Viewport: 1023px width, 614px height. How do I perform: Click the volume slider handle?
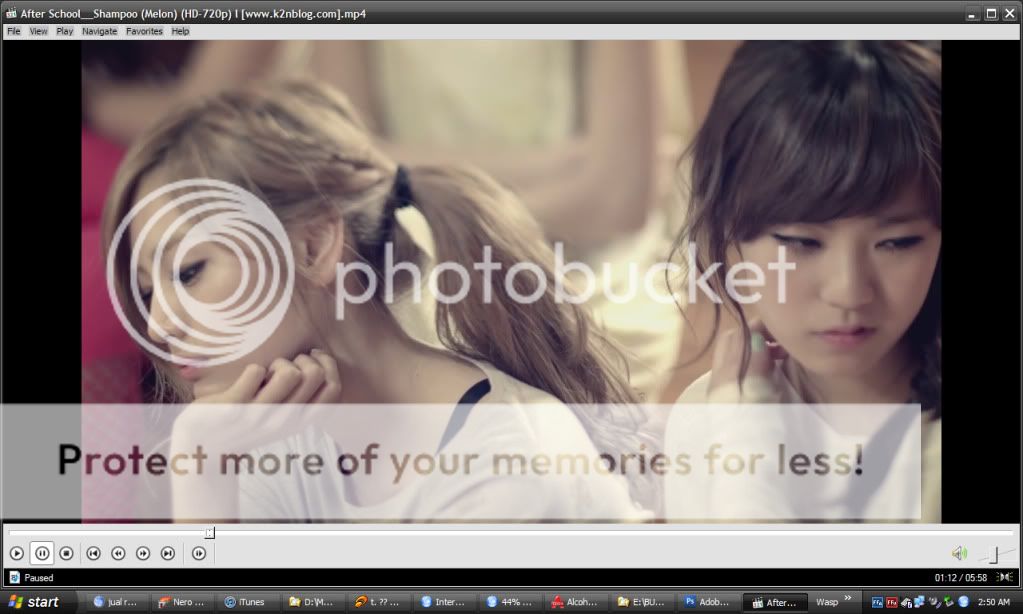(x=994, y=554)
